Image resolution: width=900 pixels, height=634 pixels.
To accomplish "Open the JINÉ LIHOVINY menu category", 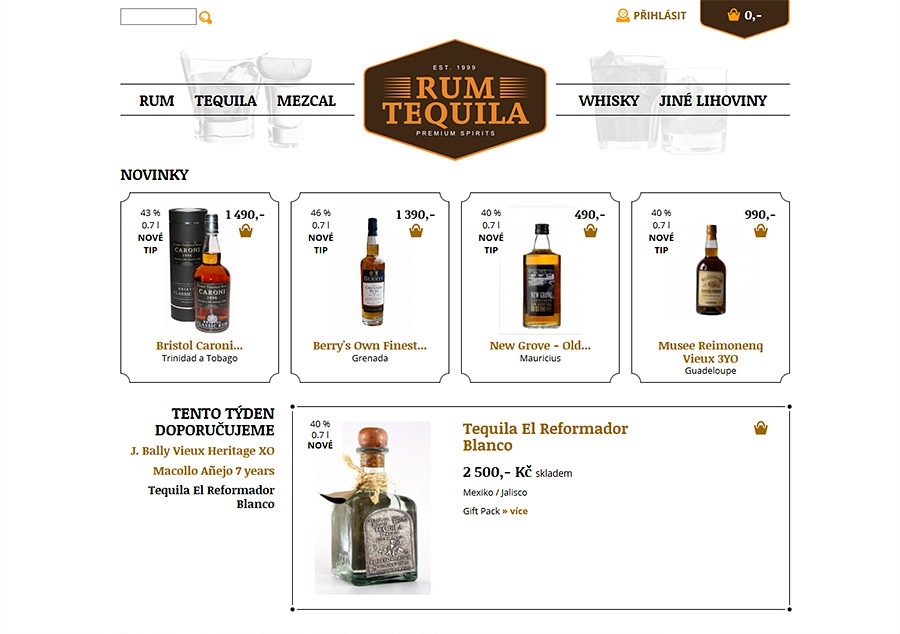I will tap(713, 101).
